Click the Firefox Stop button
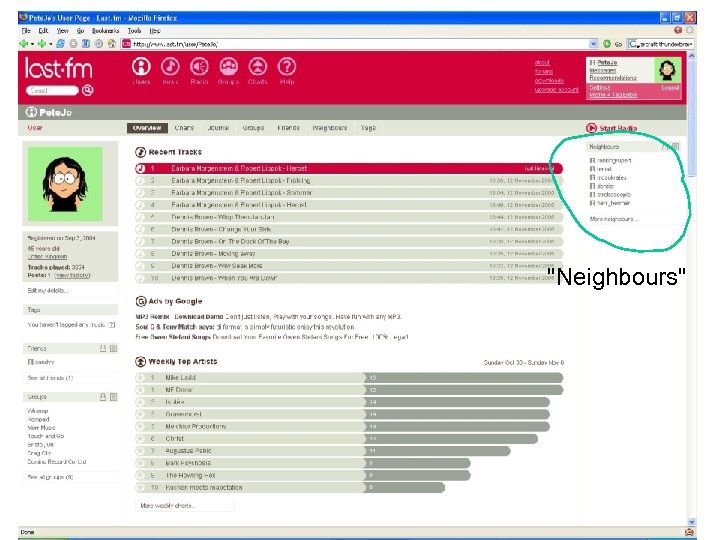The height and width of the screenshot is (540, 720). (73, 44)
